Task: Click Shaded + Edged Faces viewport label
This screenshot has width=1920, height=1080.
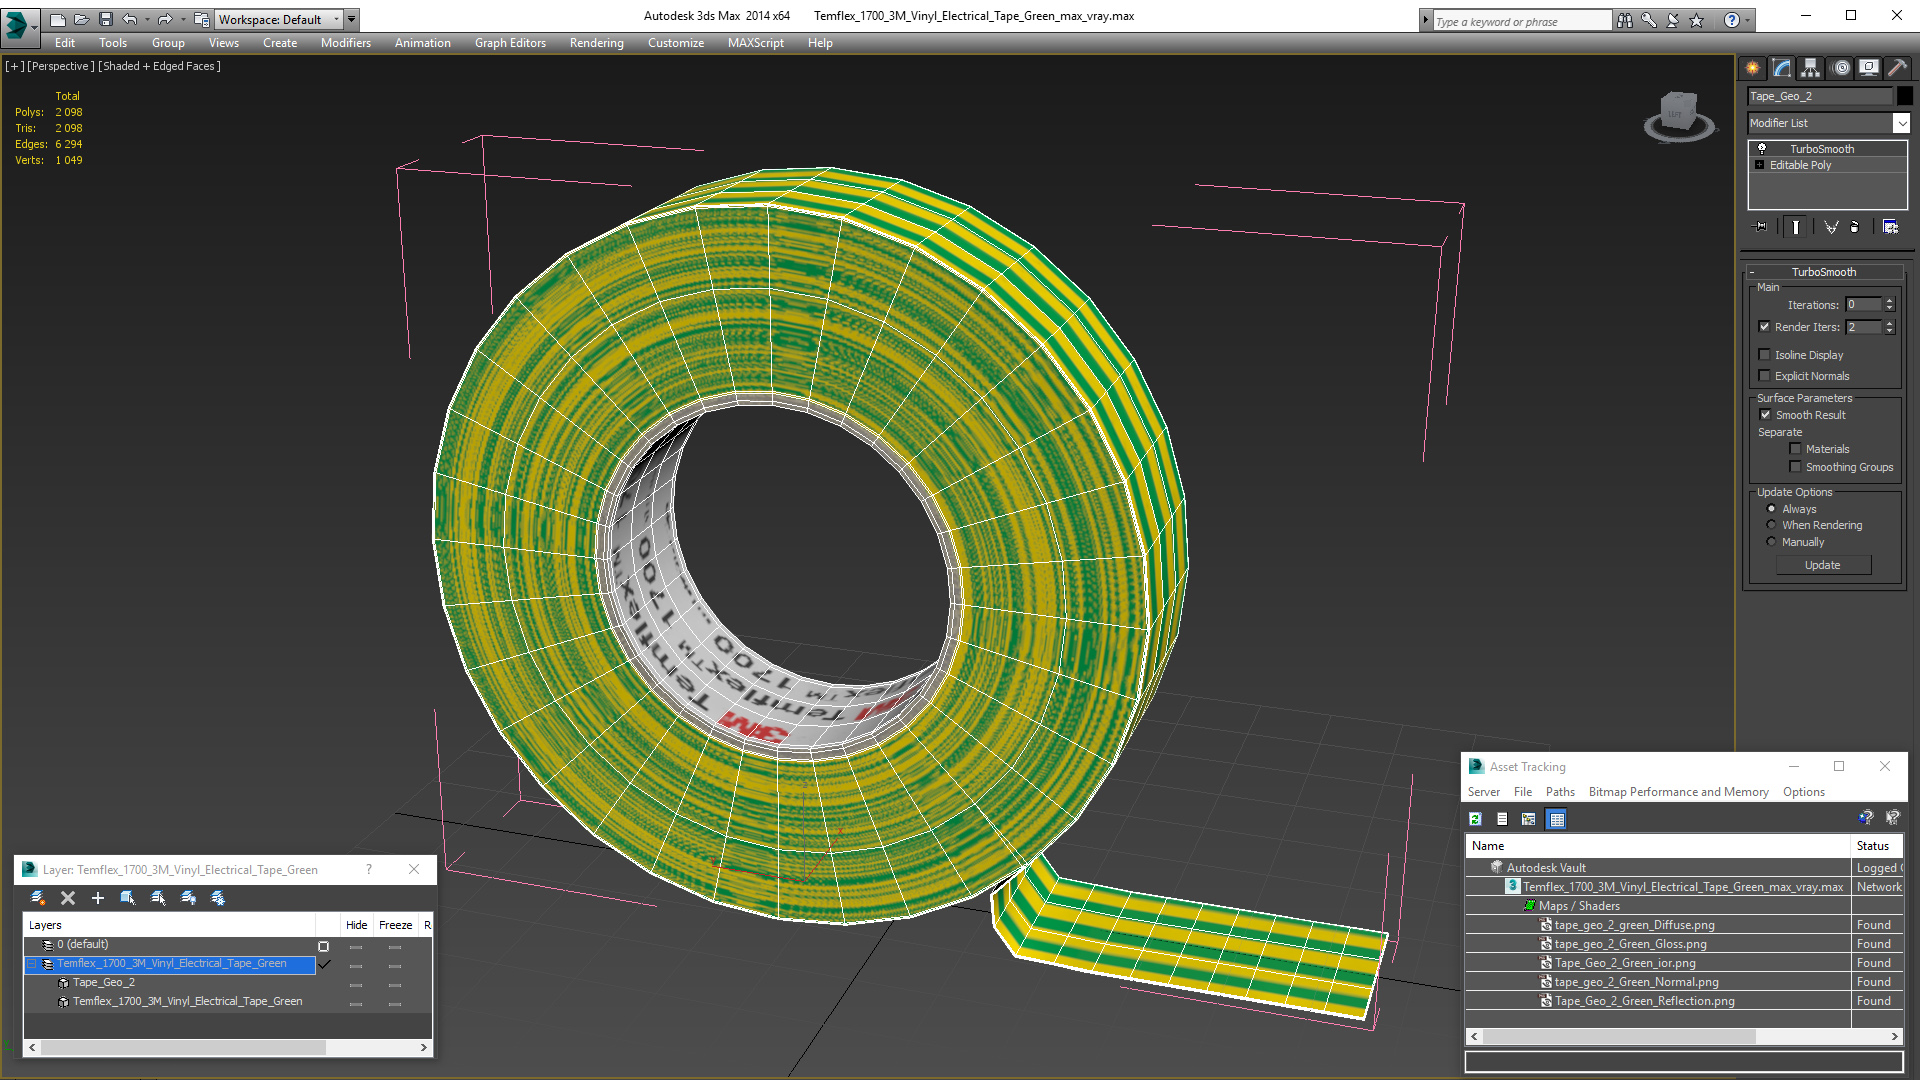Action: pos(160,66)
